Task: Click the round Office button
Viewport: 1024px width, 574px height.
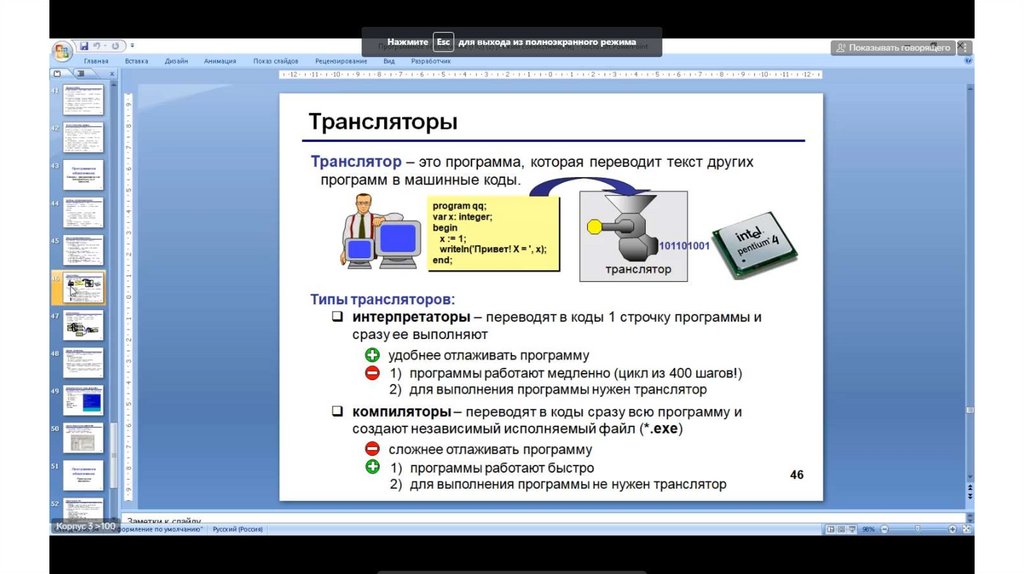Action: point(62,50)
